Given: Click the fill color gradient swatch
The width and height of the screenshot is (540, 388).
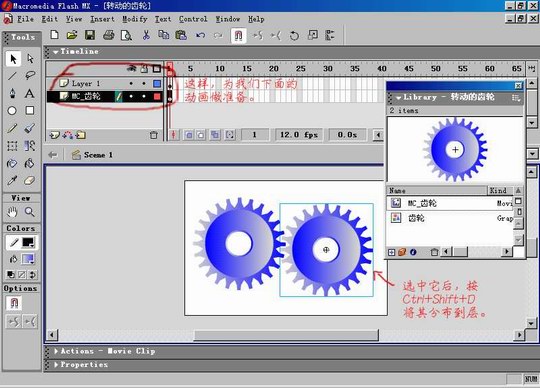Looking at the screenshot, I should pyautogui.click(x=28, y=259).
